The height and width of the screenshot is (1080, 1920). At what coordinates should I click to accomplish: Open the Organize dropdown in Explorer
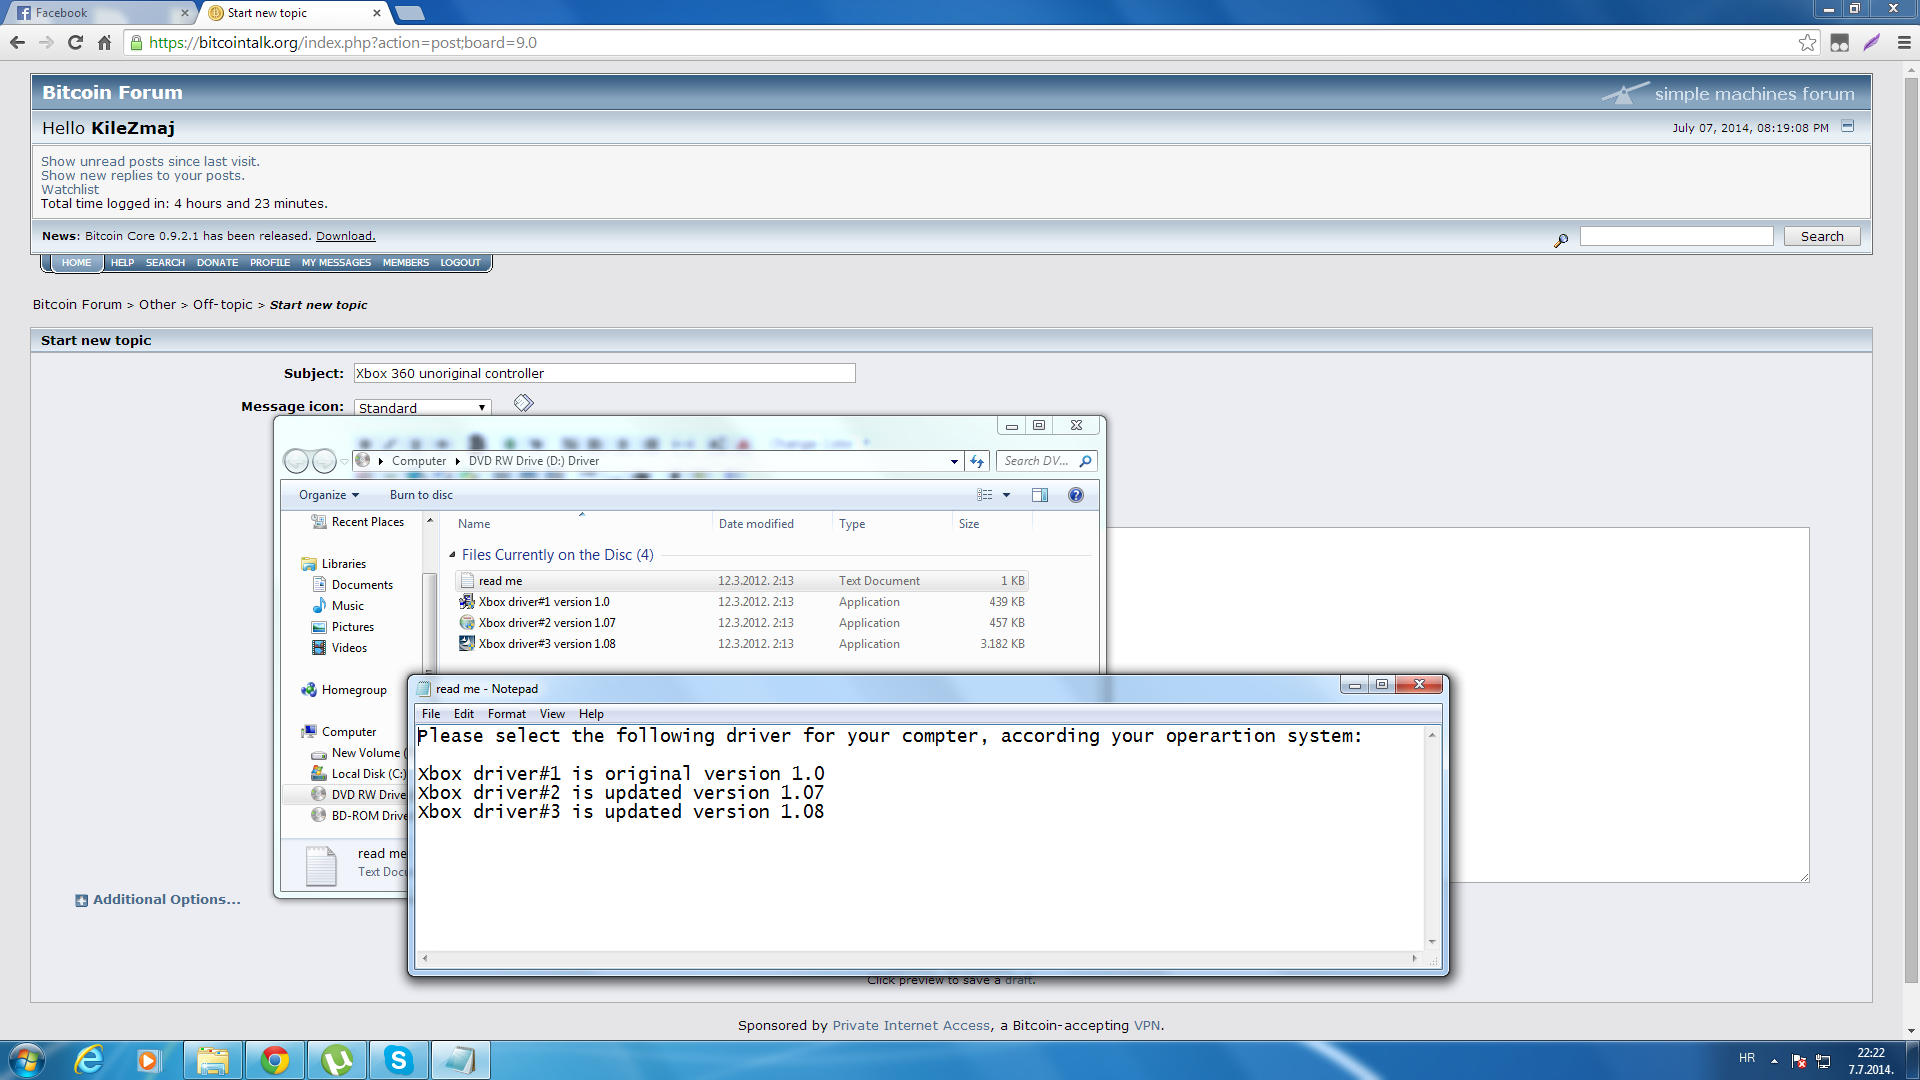(328, 495)
